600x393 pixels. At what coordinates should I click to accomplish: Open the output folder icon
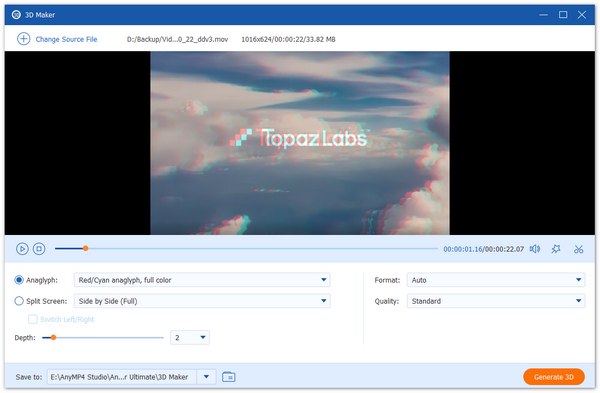pos(228,377)
